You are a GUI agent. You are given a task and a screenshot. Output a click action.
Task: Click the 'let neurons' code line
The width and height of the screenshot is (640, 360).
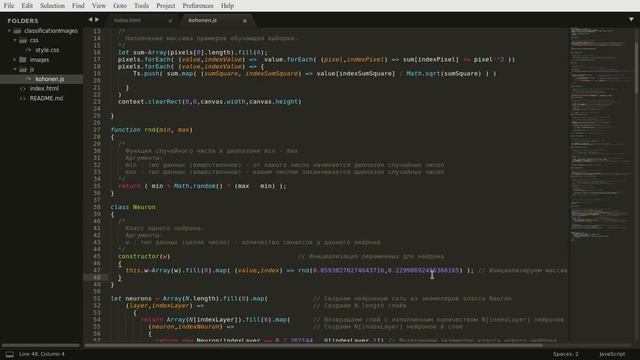[x=189, y=298]
